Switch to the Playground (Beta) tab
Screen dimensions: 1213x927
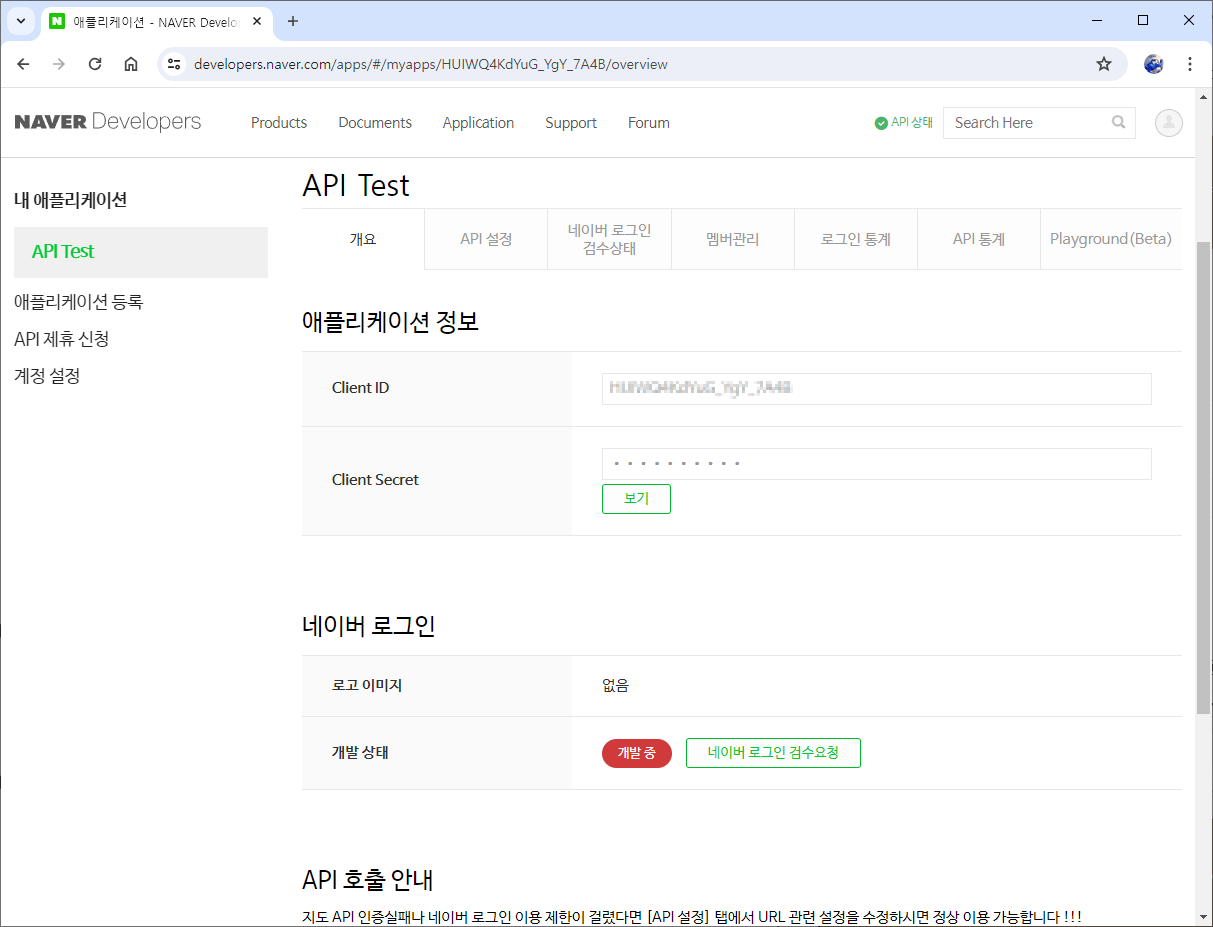pos(1111,240)
